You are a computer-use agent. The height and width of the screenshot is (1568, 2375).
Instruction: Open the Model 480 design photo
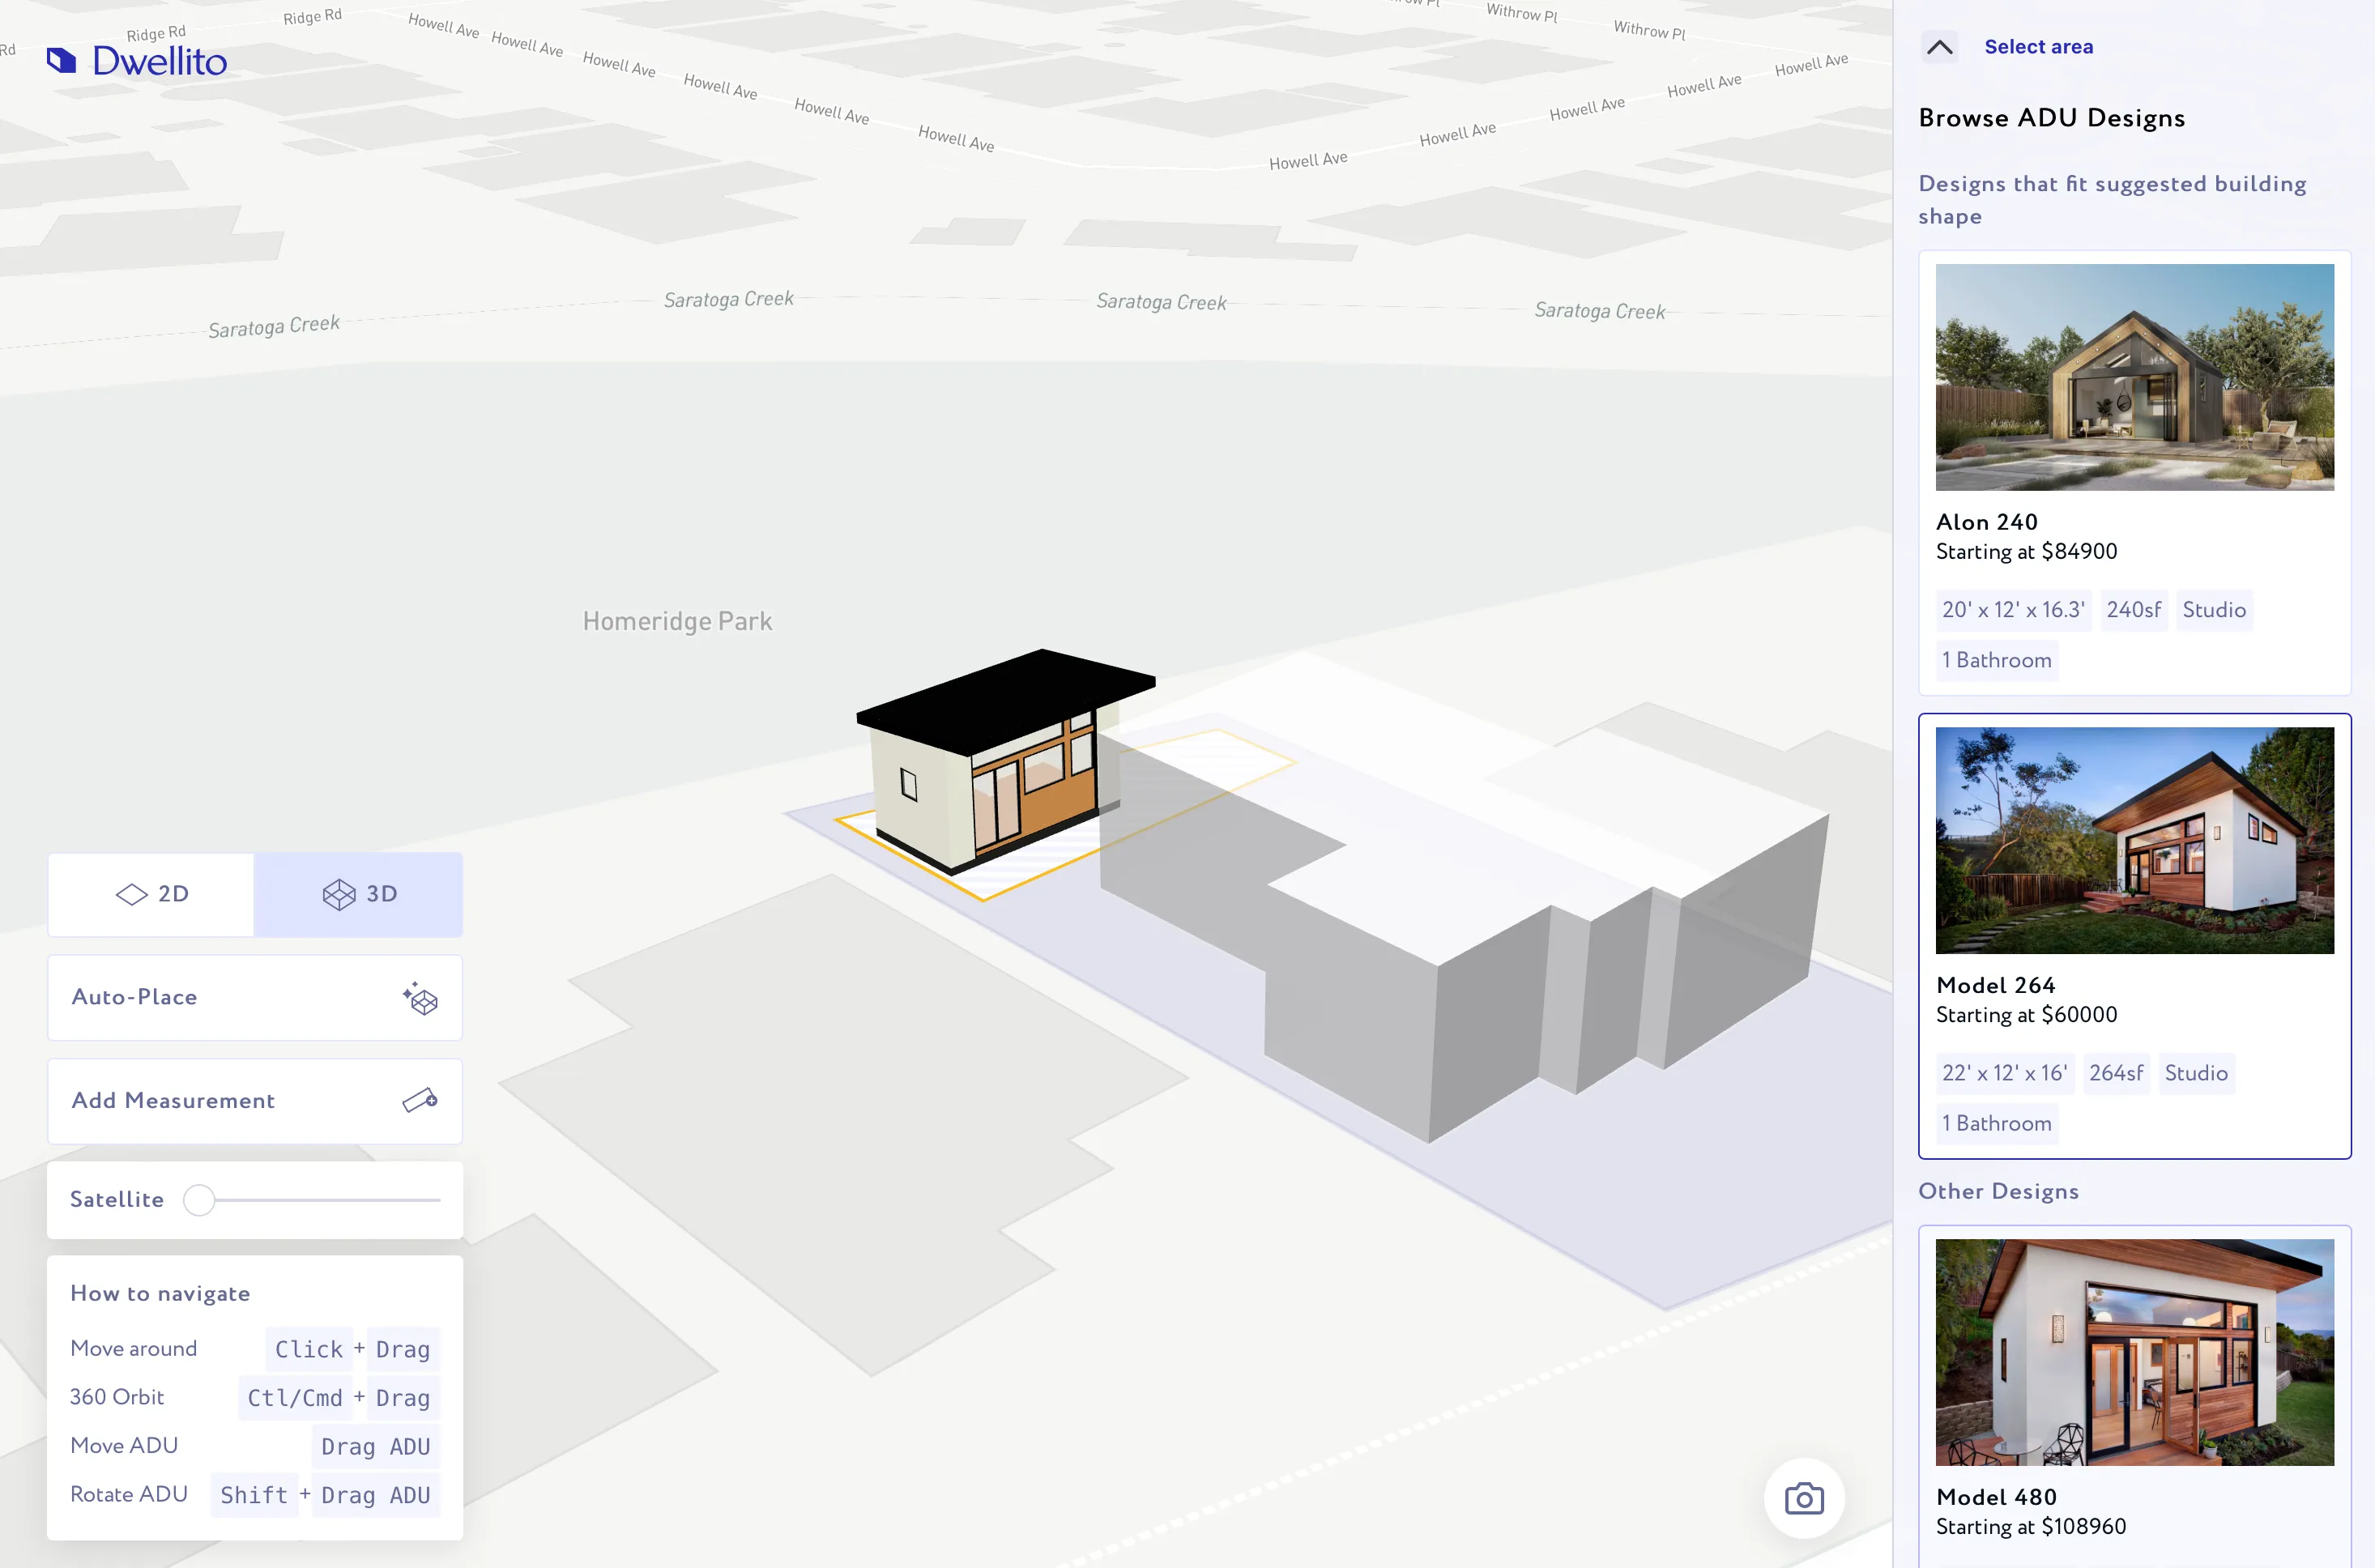click(x=2134, y=1352)
